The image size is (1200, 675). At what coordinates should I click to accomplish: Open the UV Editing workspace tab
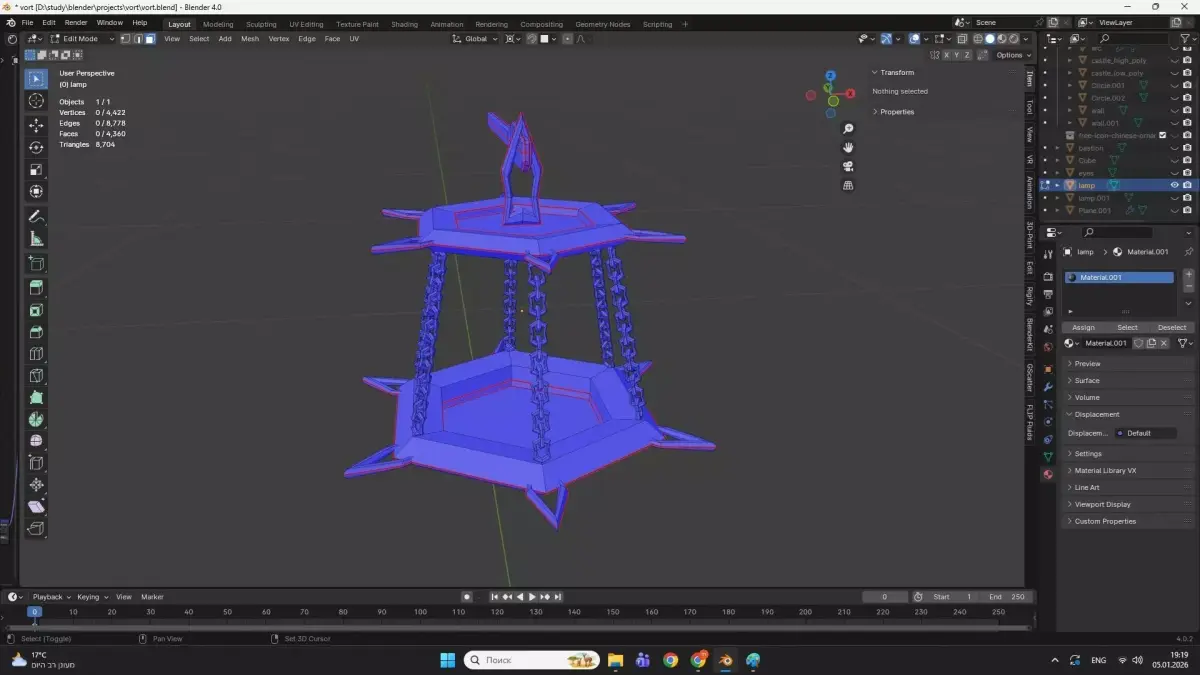pos(306,24)
